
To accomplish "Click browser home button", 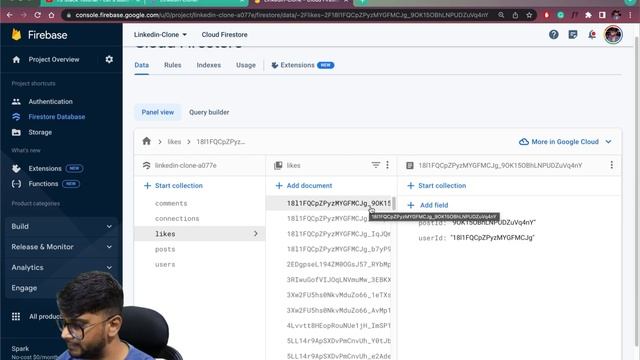I will click(x=51, y=15).
